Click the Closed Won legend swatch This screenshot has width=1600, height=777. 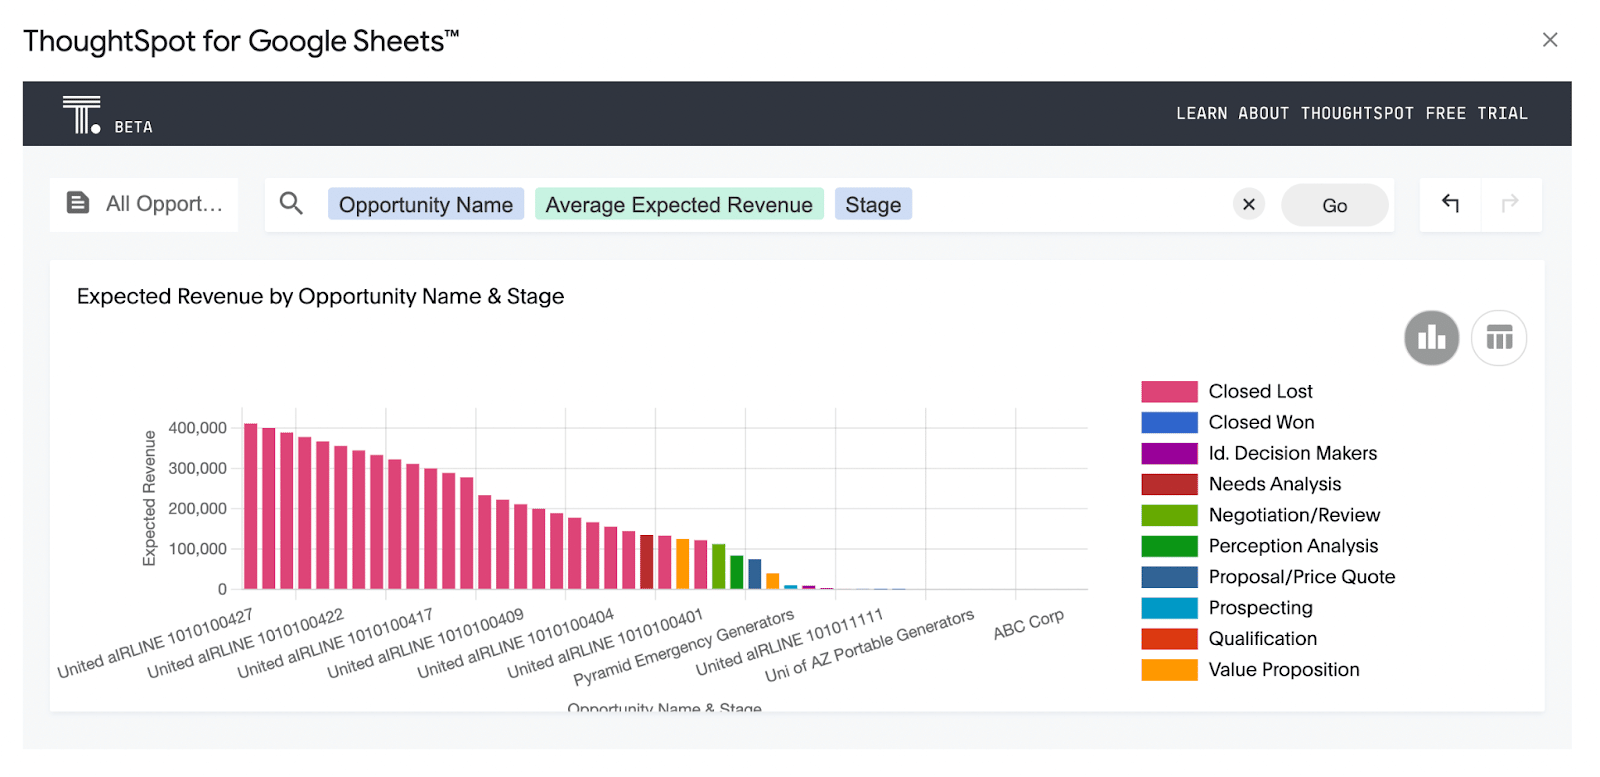point(1169,422)
